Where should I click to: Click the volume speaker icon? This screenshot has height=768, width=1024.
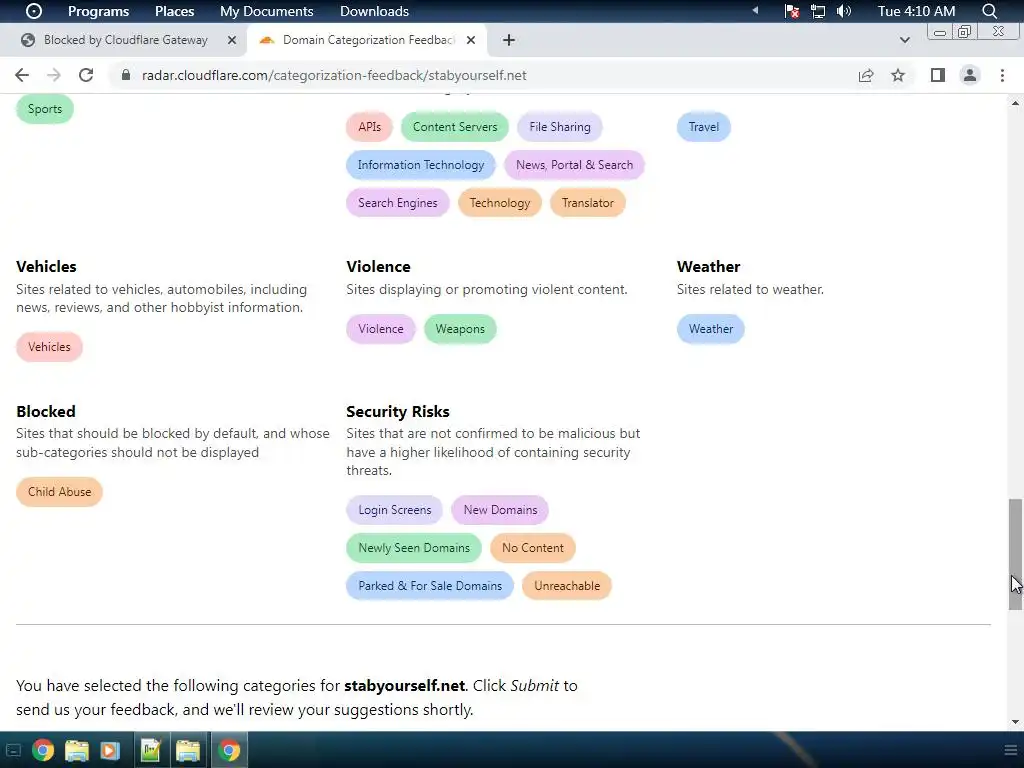point(844,11)
